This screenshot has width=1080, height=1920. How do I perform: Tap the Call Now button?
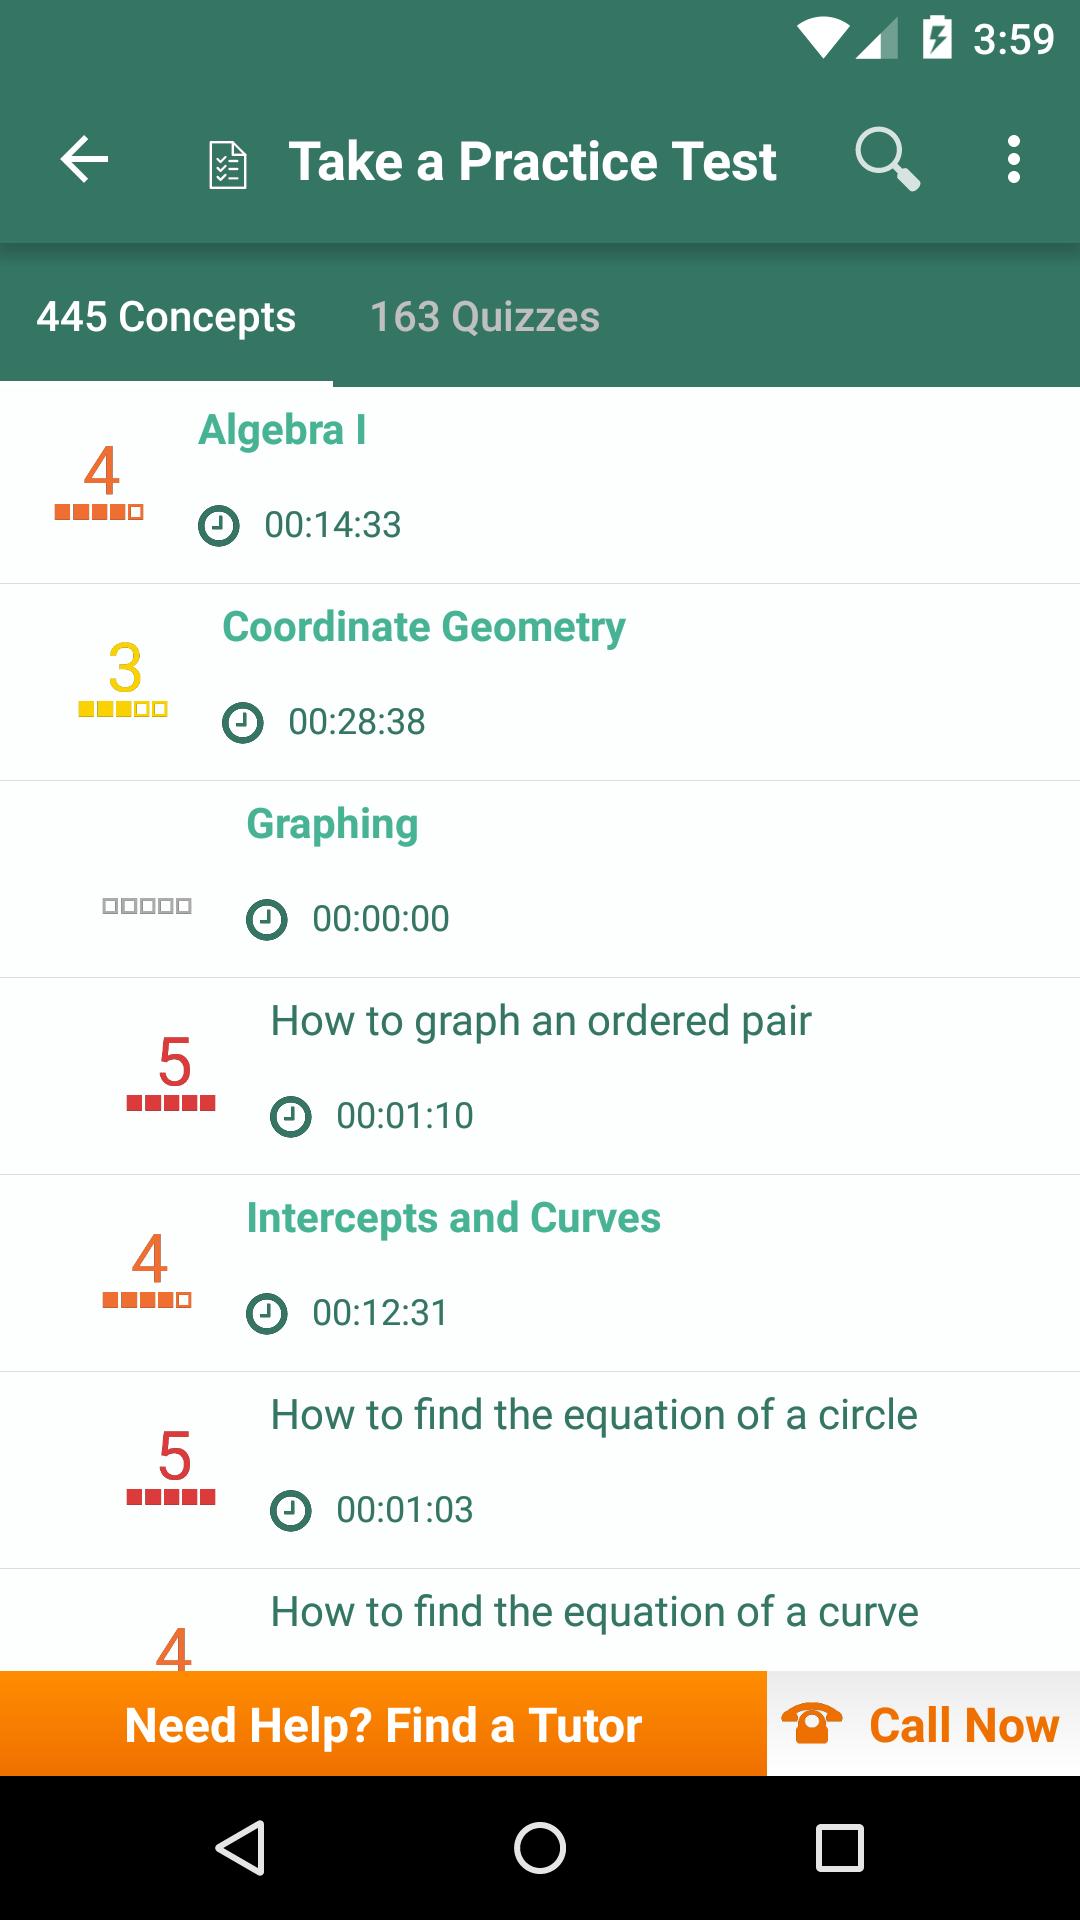coord(924,1724)
